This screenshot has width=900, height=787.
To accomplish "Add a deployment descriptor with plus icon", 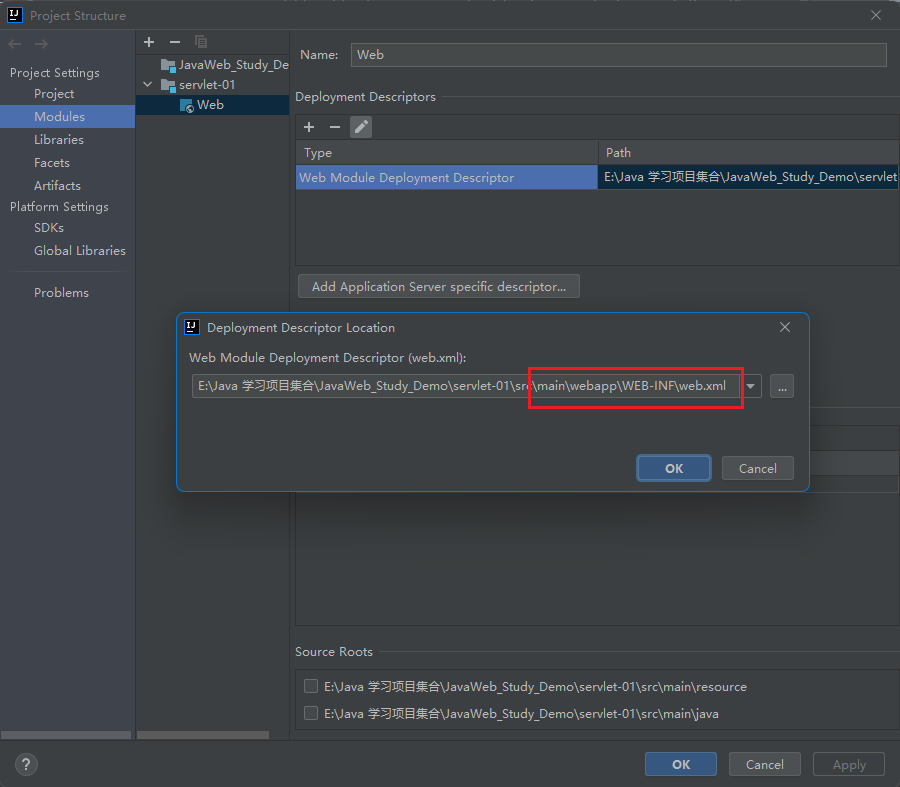I will 309,127.
